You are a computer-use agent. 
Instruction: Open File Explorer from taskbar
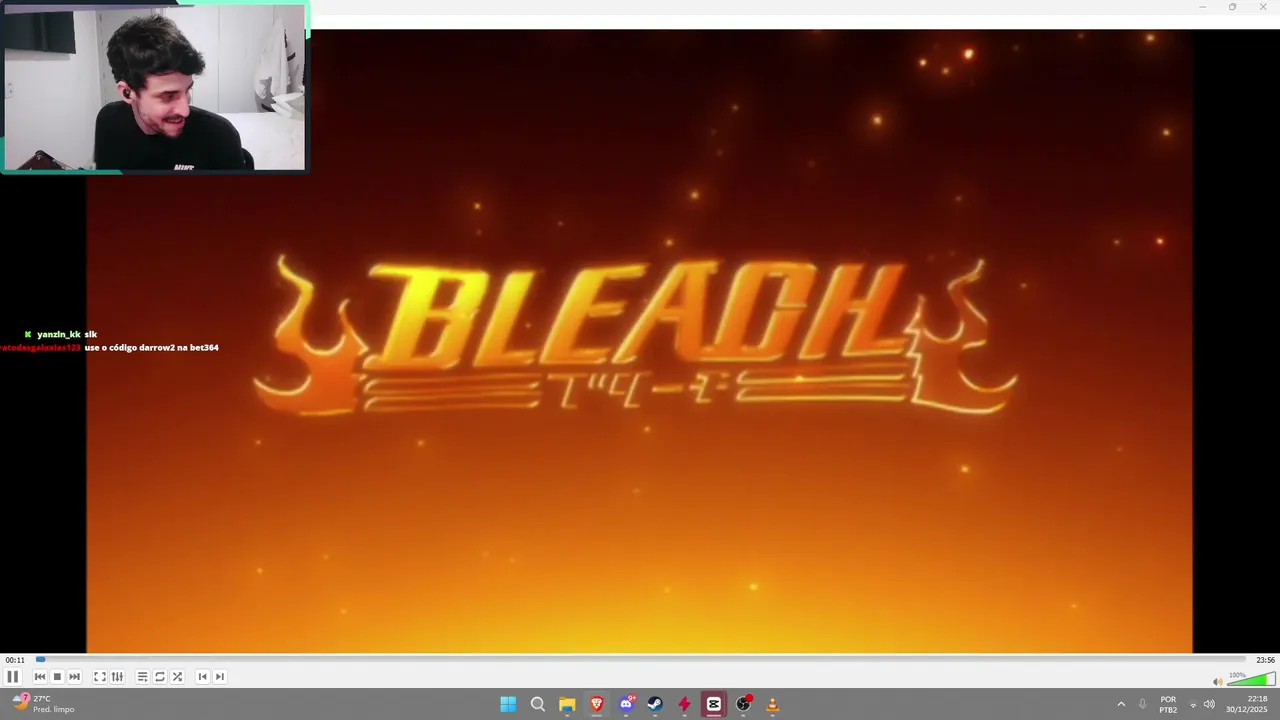pyautogui.click(x=567, y=704)
